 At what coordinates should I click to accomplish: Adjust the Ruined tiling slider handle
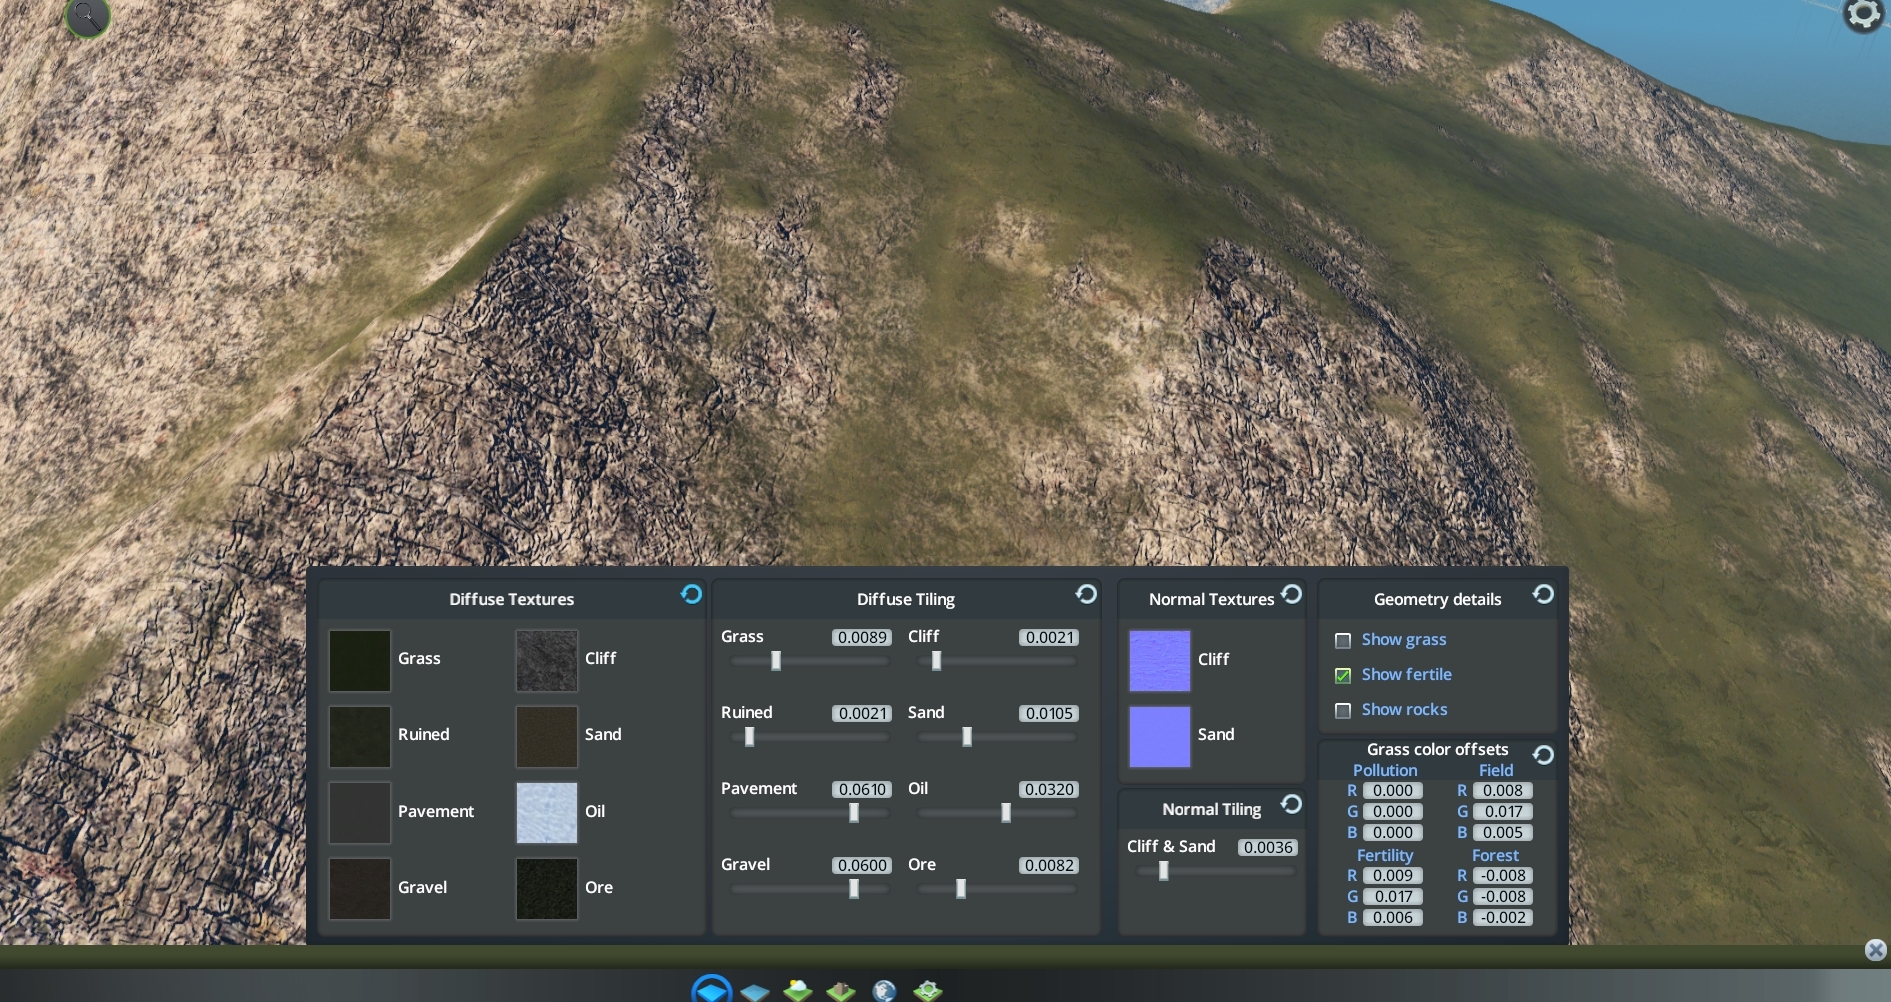point(750,736)
